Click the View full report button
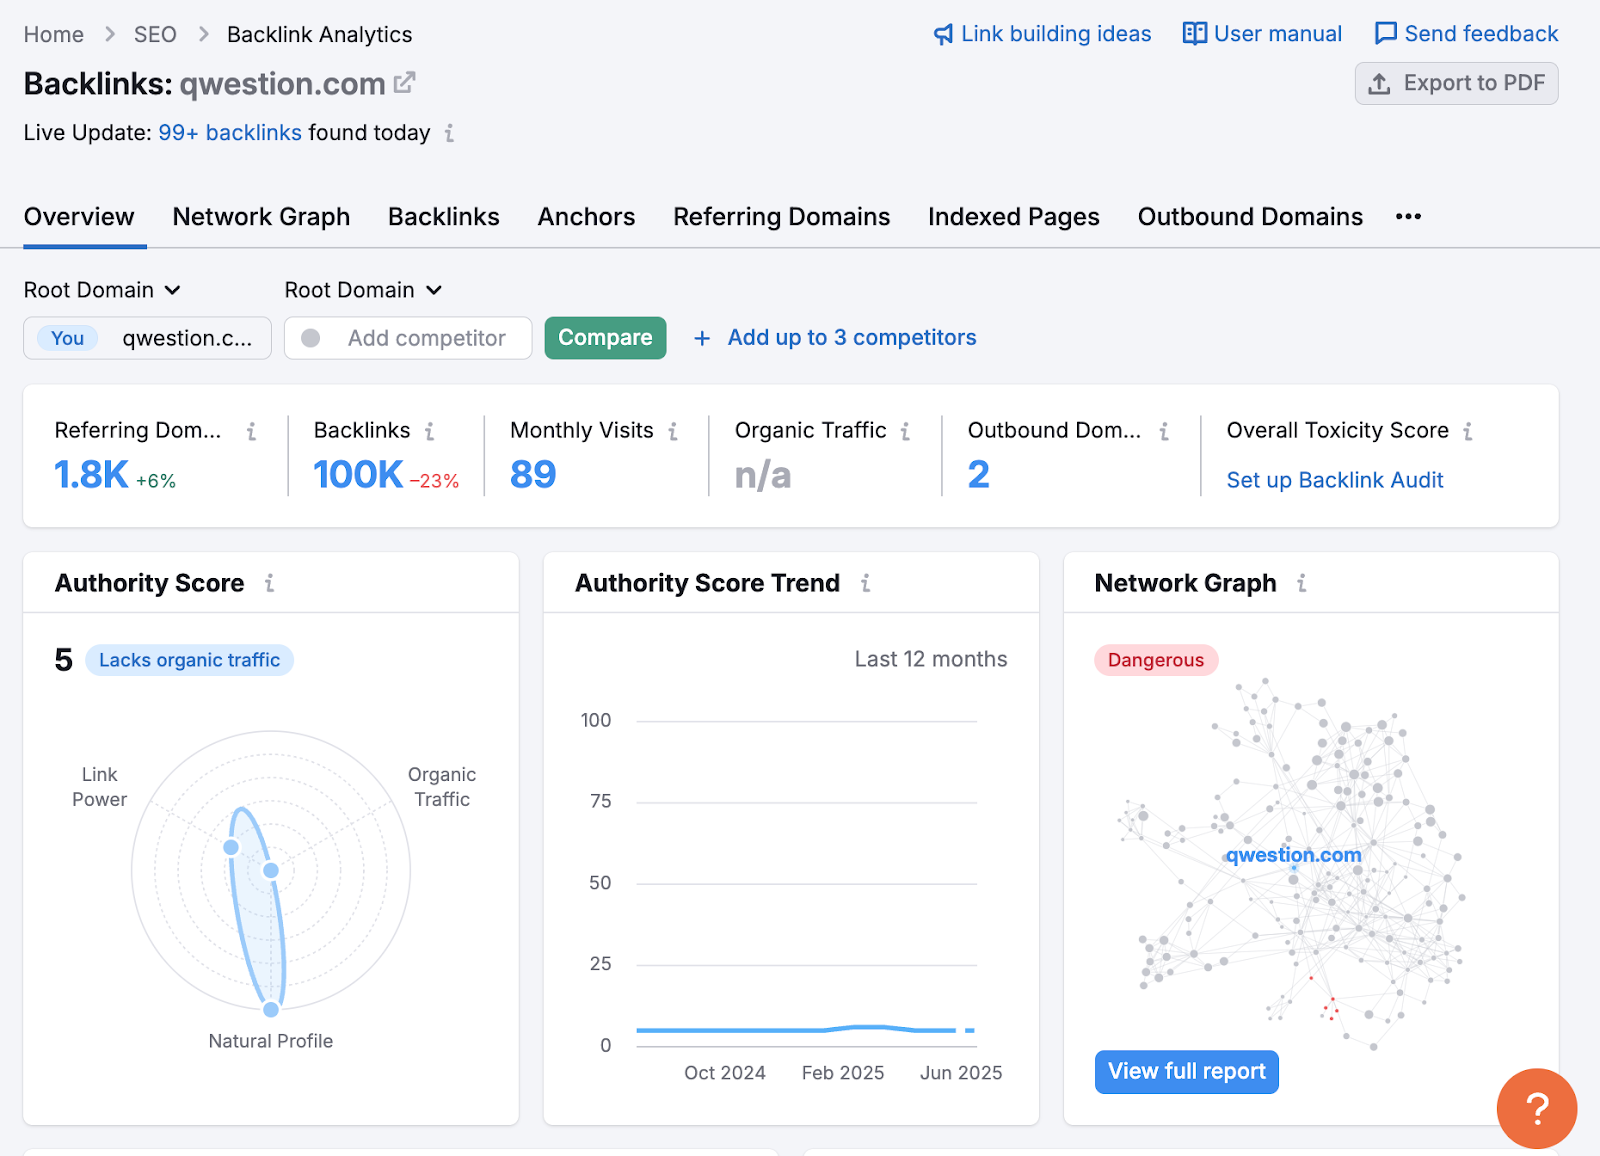1600x1156 pixels. (1186, 1072)
